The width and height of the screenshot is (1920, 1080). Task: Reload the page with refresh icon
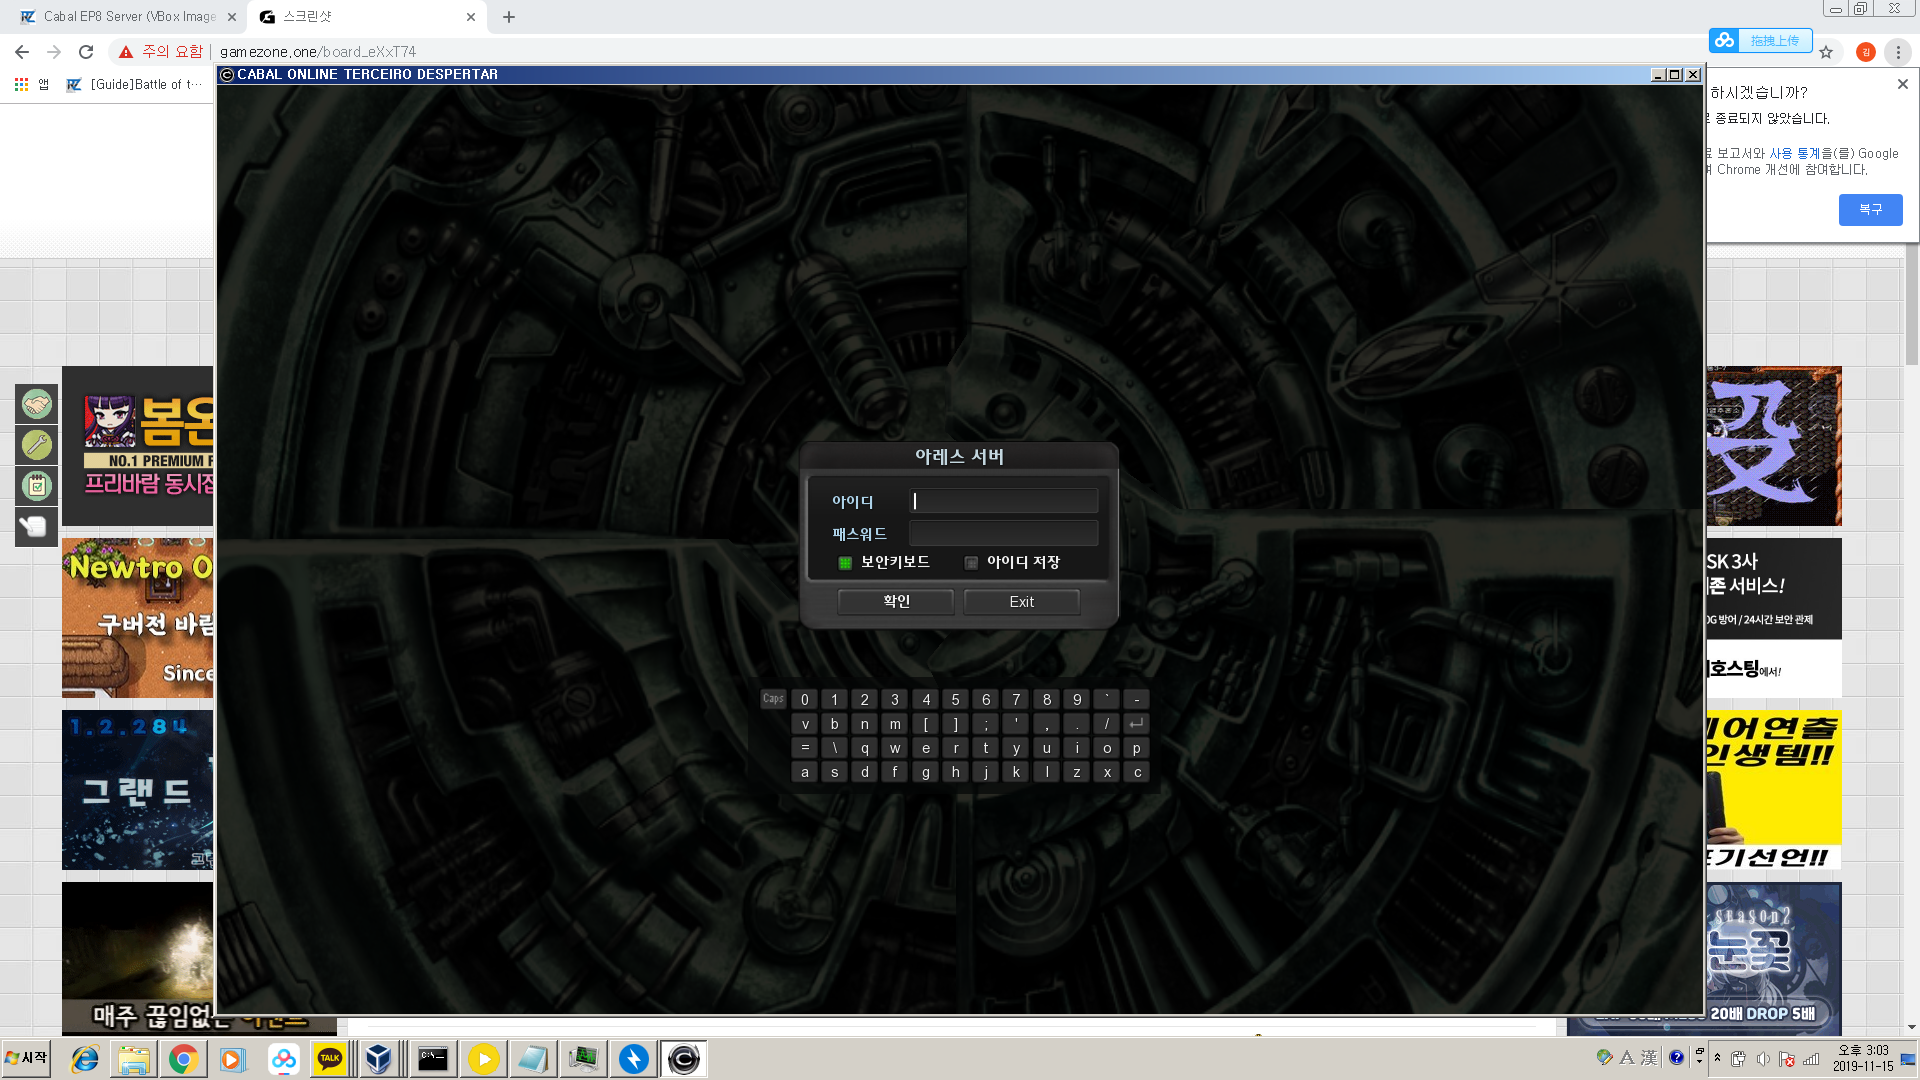point(86,52)
